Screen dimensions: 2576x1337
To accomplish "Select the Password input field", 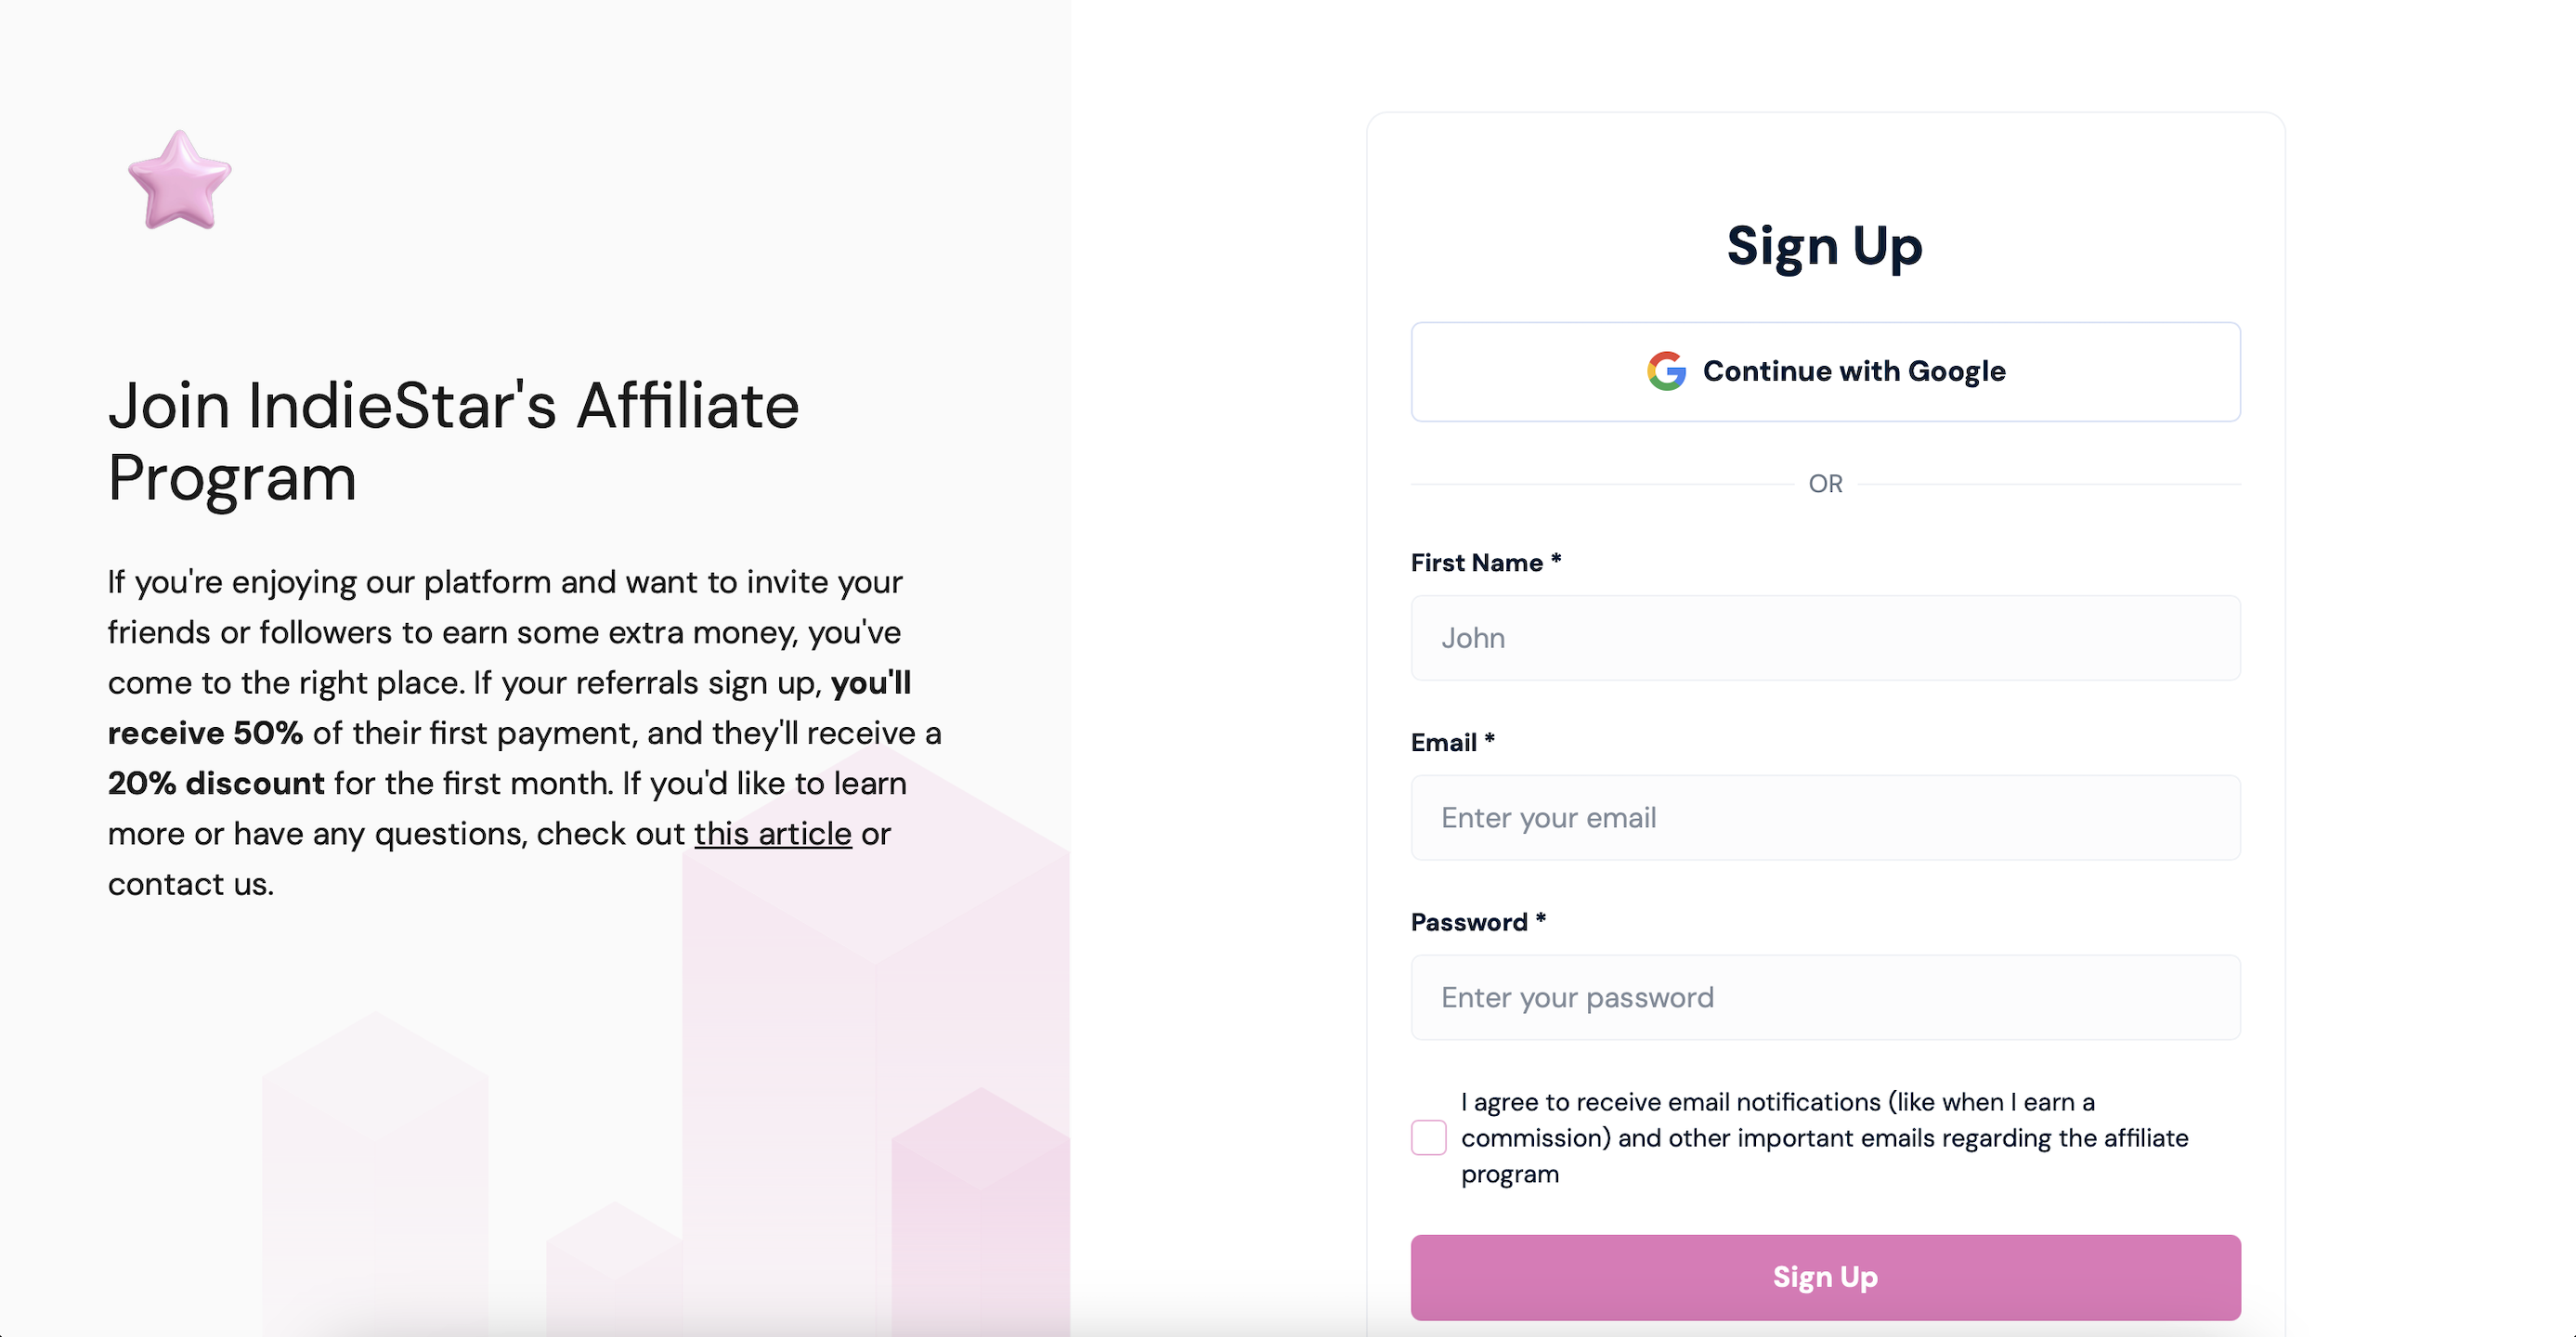I will coord(1825,997).
